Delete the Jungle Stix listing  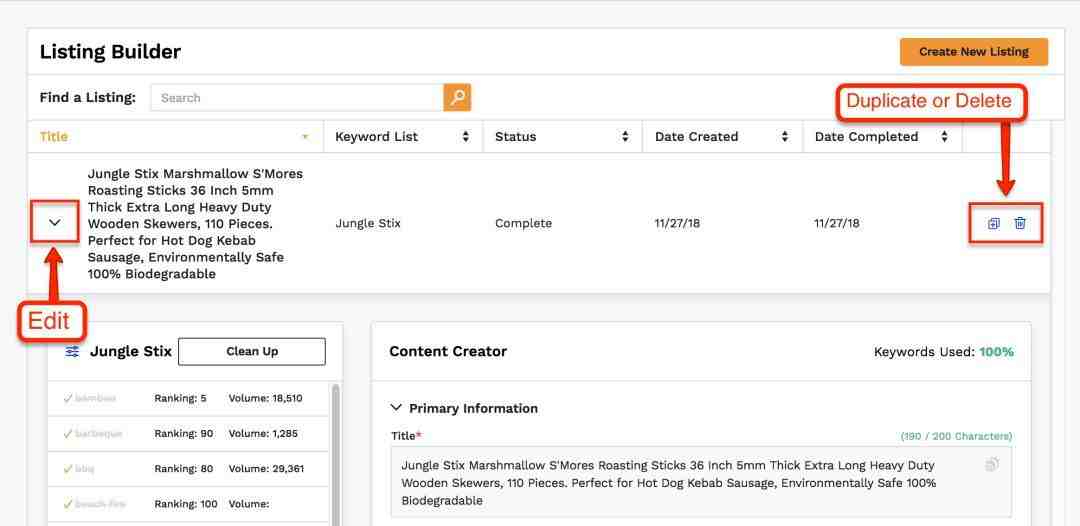click(1020, 223)
